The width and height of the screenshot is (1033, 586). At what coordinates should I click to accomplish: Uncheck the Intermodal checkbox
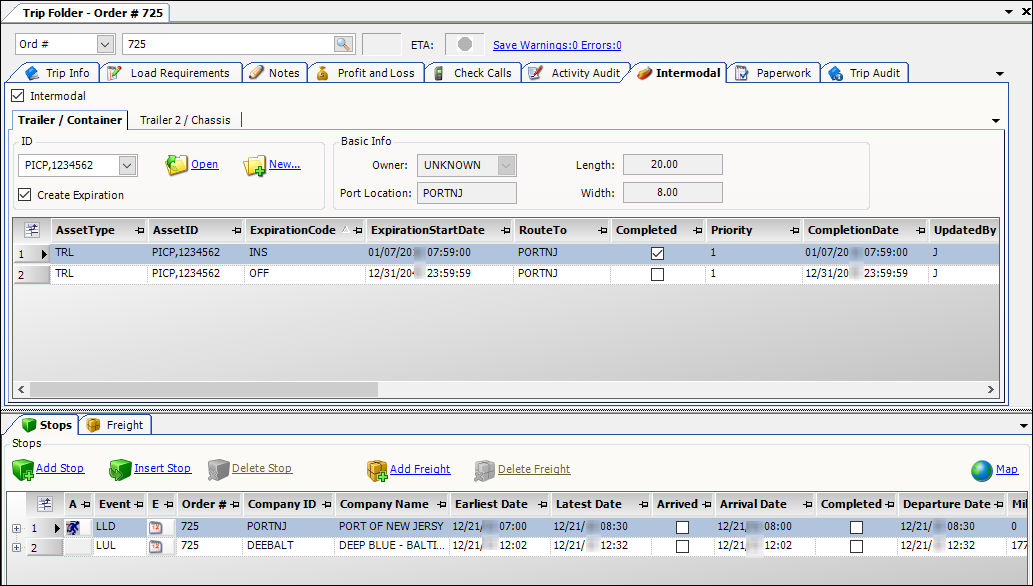(17, 96)
